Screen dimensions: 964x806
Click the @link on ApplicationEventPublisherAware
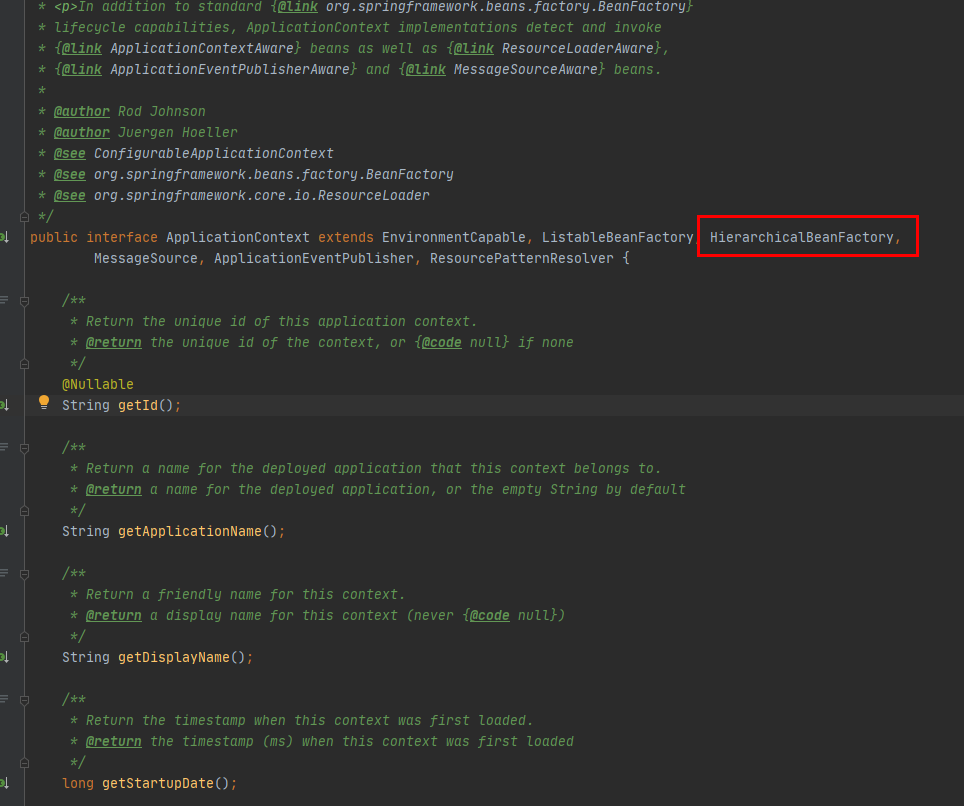[81, 69]
